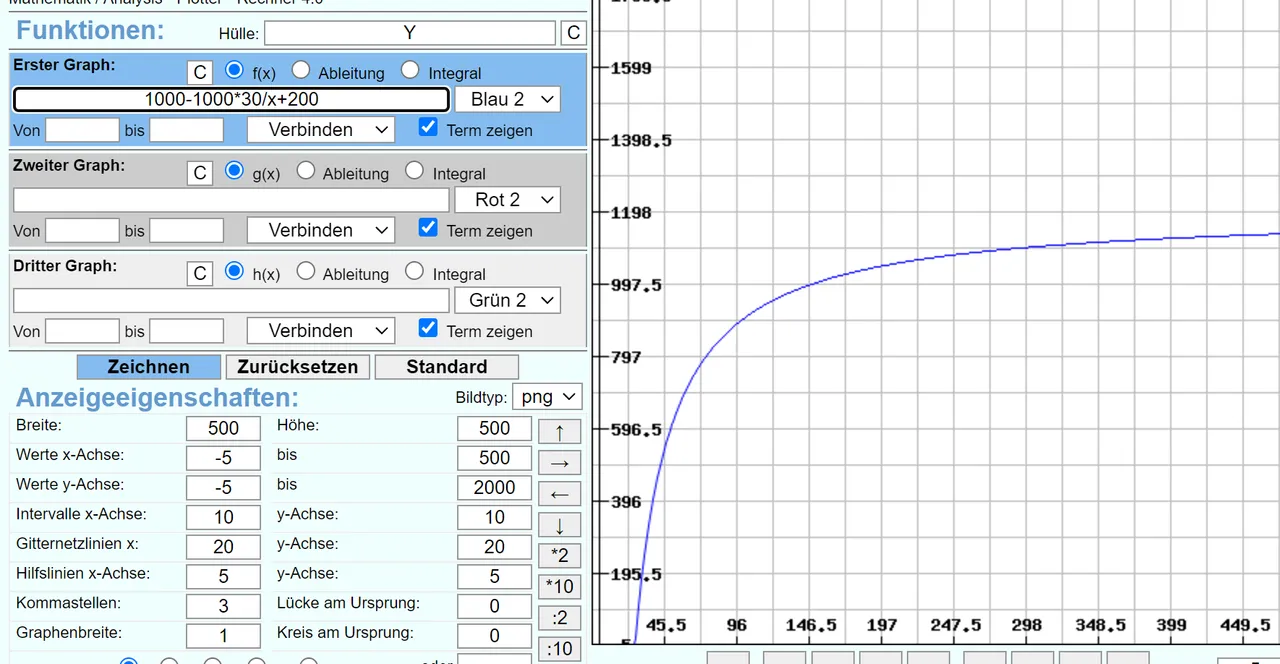Multiply axis range with *10 button
This screenshot has width=1280, height=664.
coord(560,587)
